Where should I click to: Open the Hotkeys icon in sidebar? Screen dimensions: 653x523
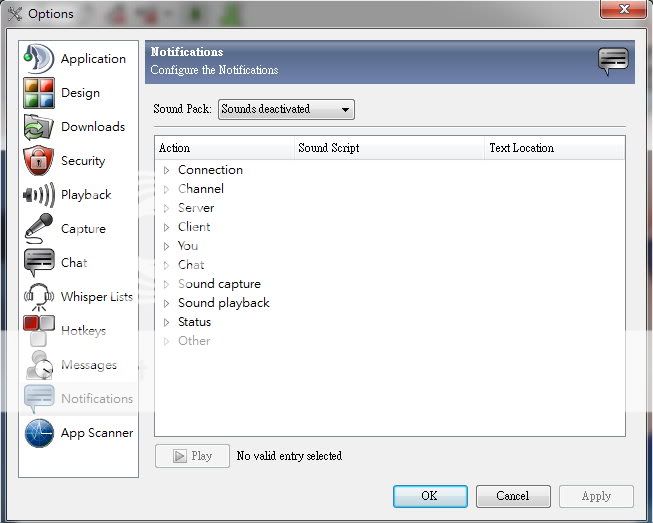tap(39, 331)
